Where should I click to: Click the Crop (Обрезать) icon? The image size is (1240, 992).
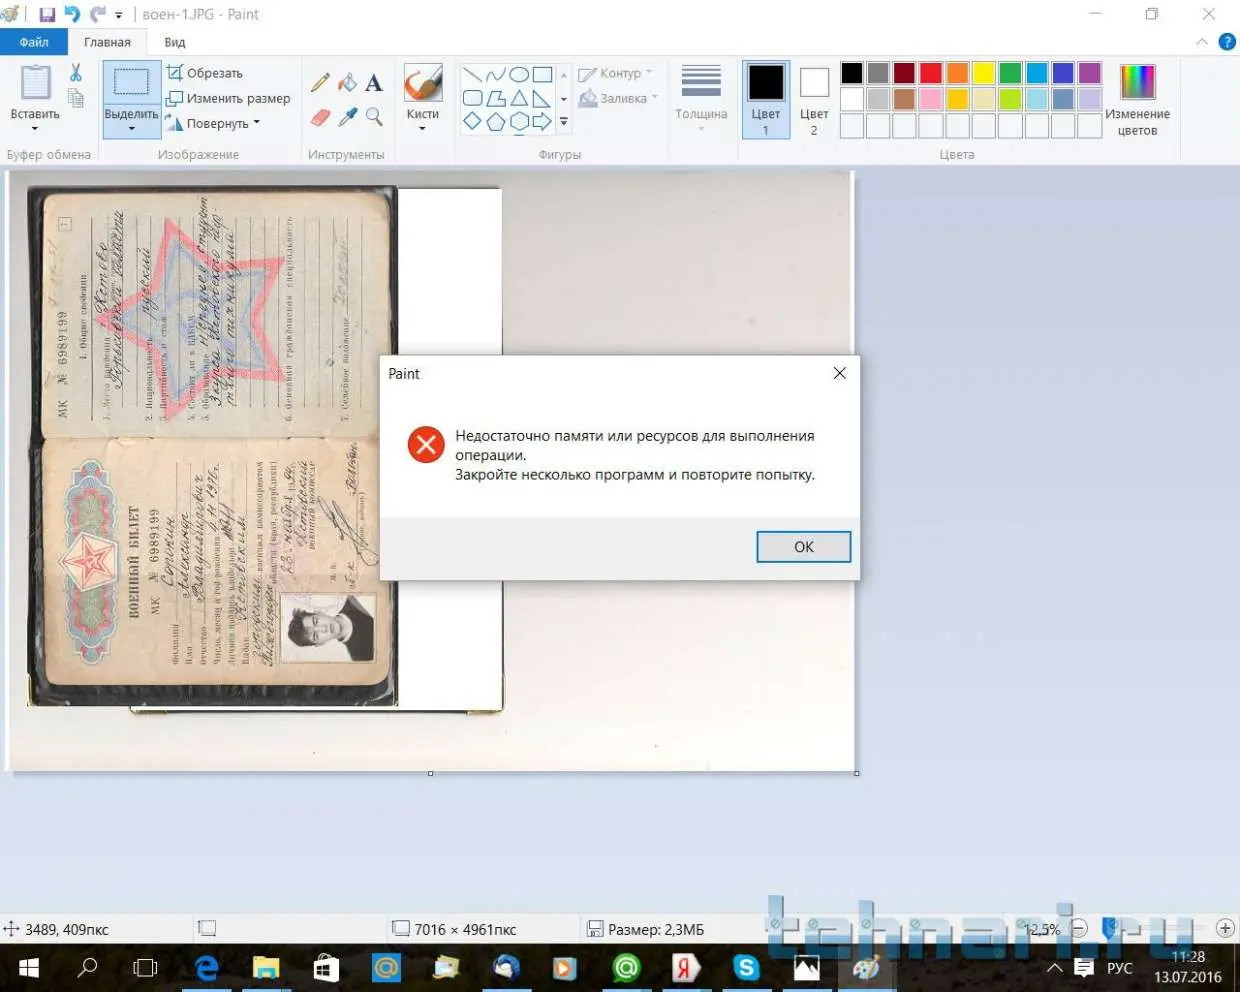(176, 73)
